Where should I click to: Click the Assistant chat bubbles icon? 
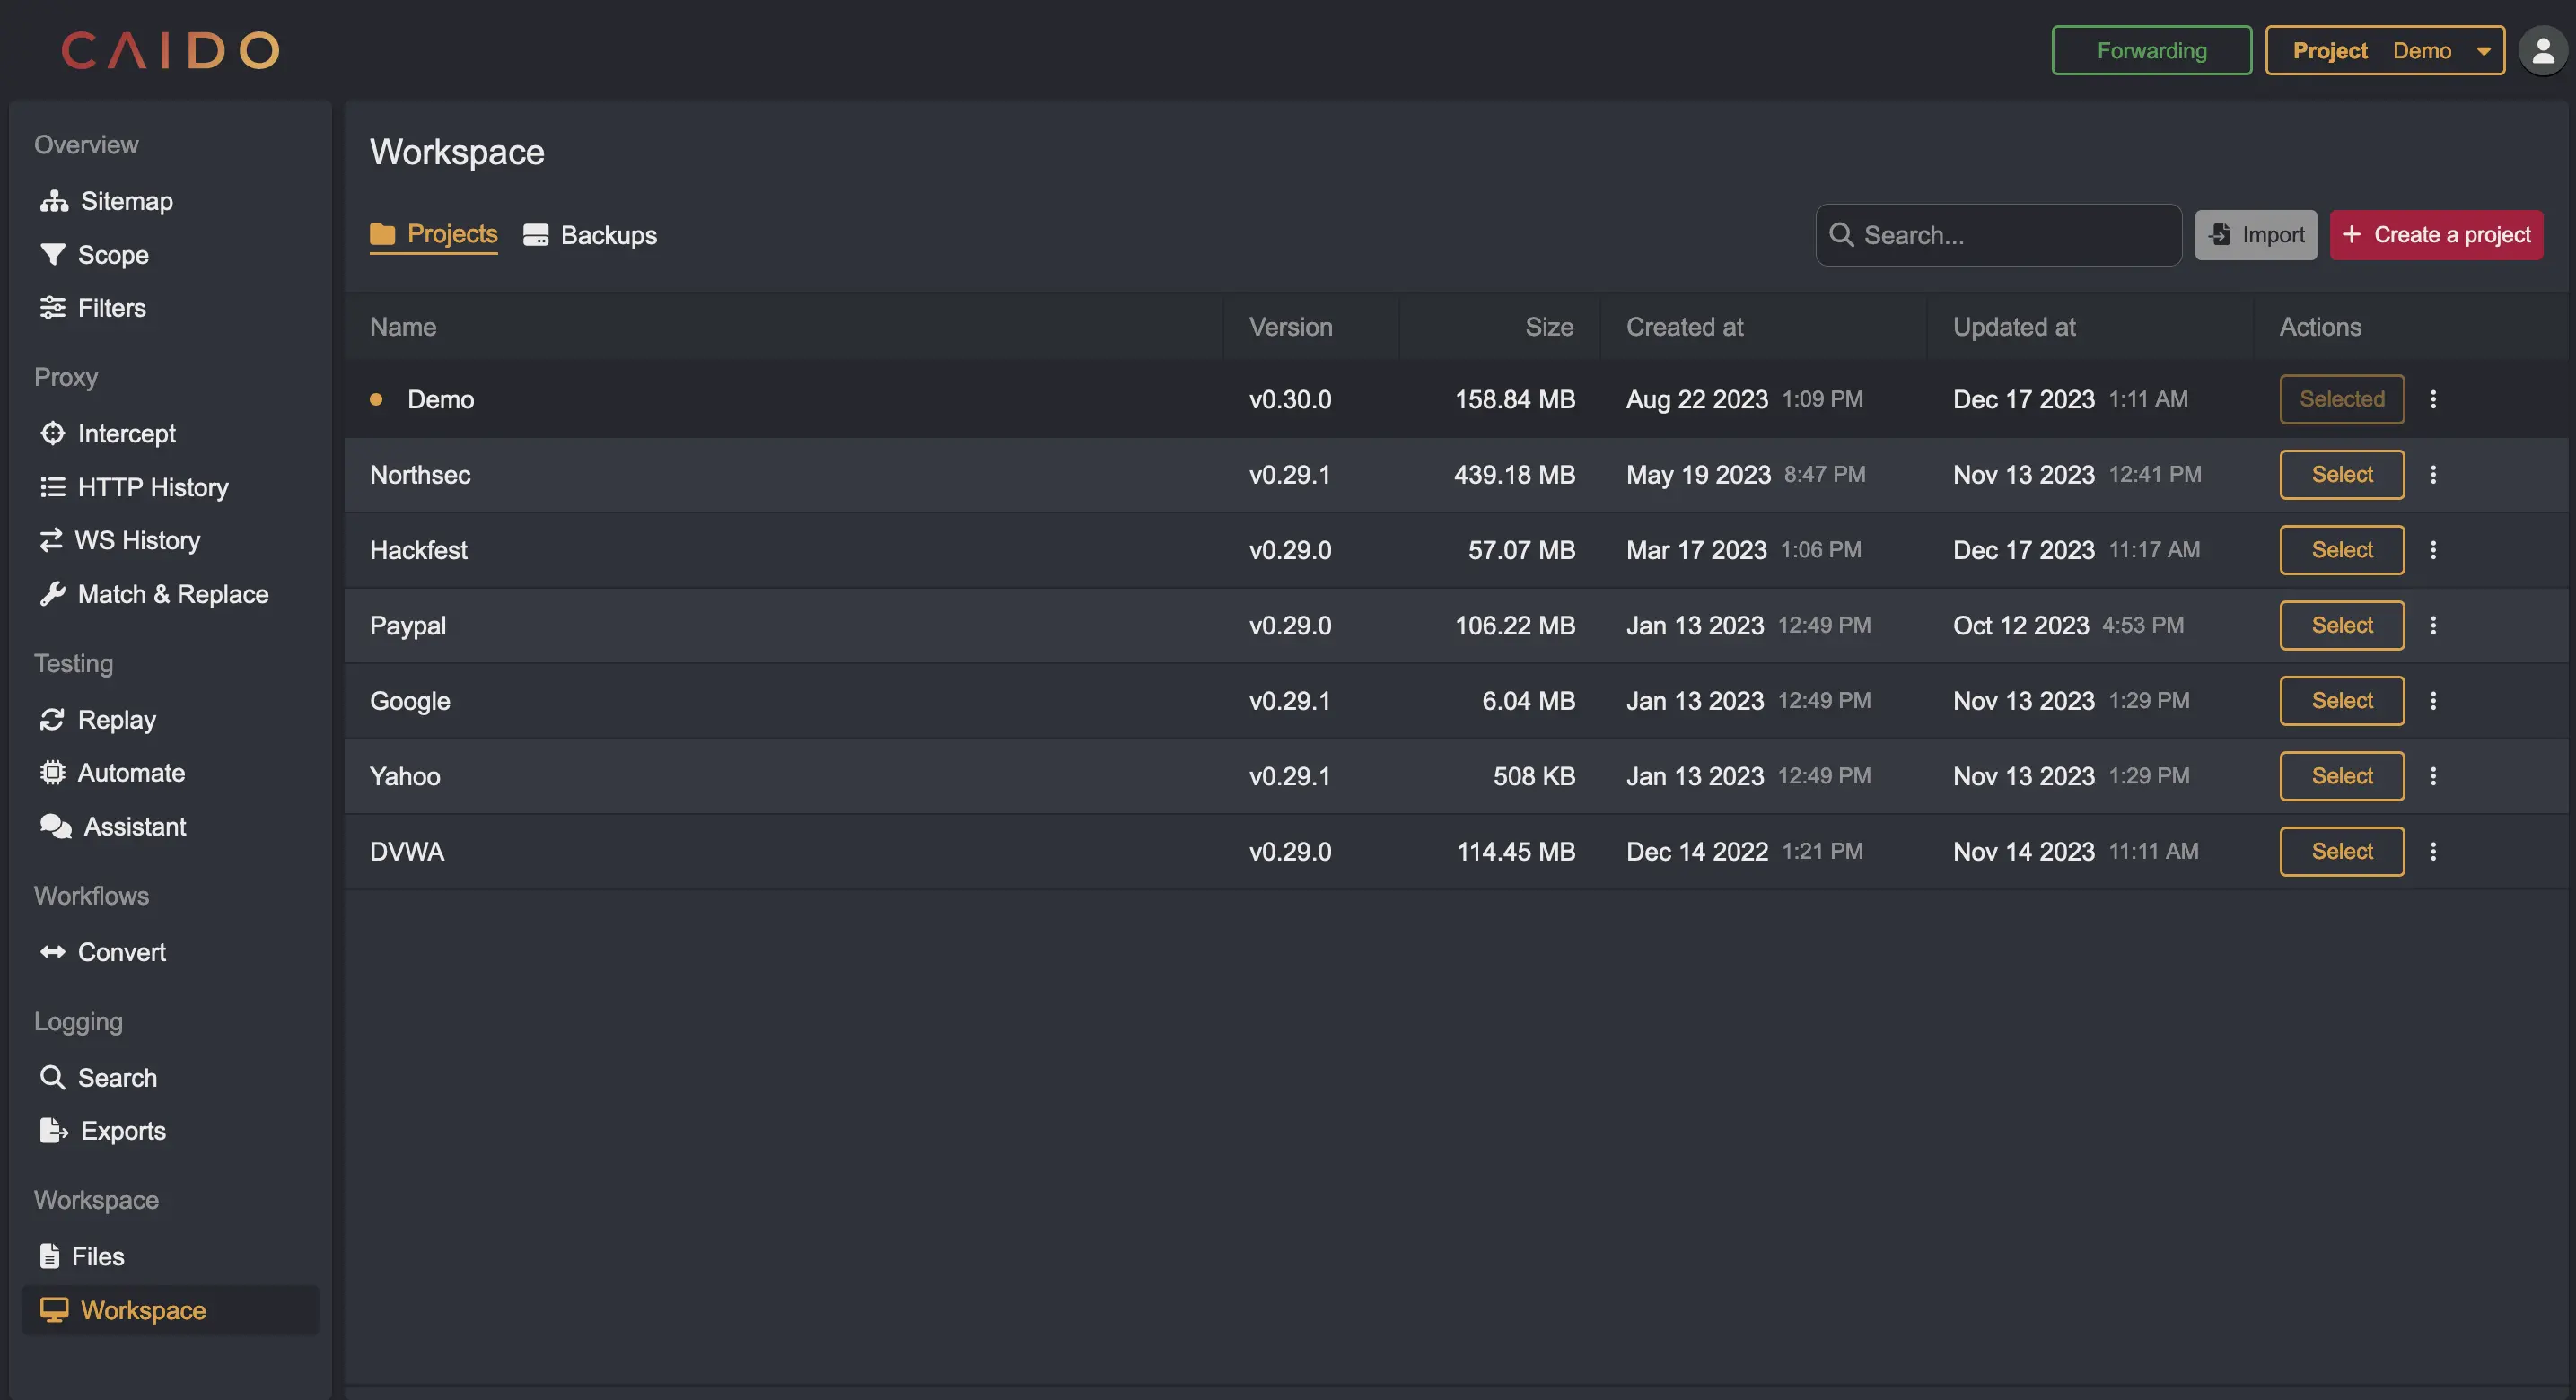click(x=56, y=826)
